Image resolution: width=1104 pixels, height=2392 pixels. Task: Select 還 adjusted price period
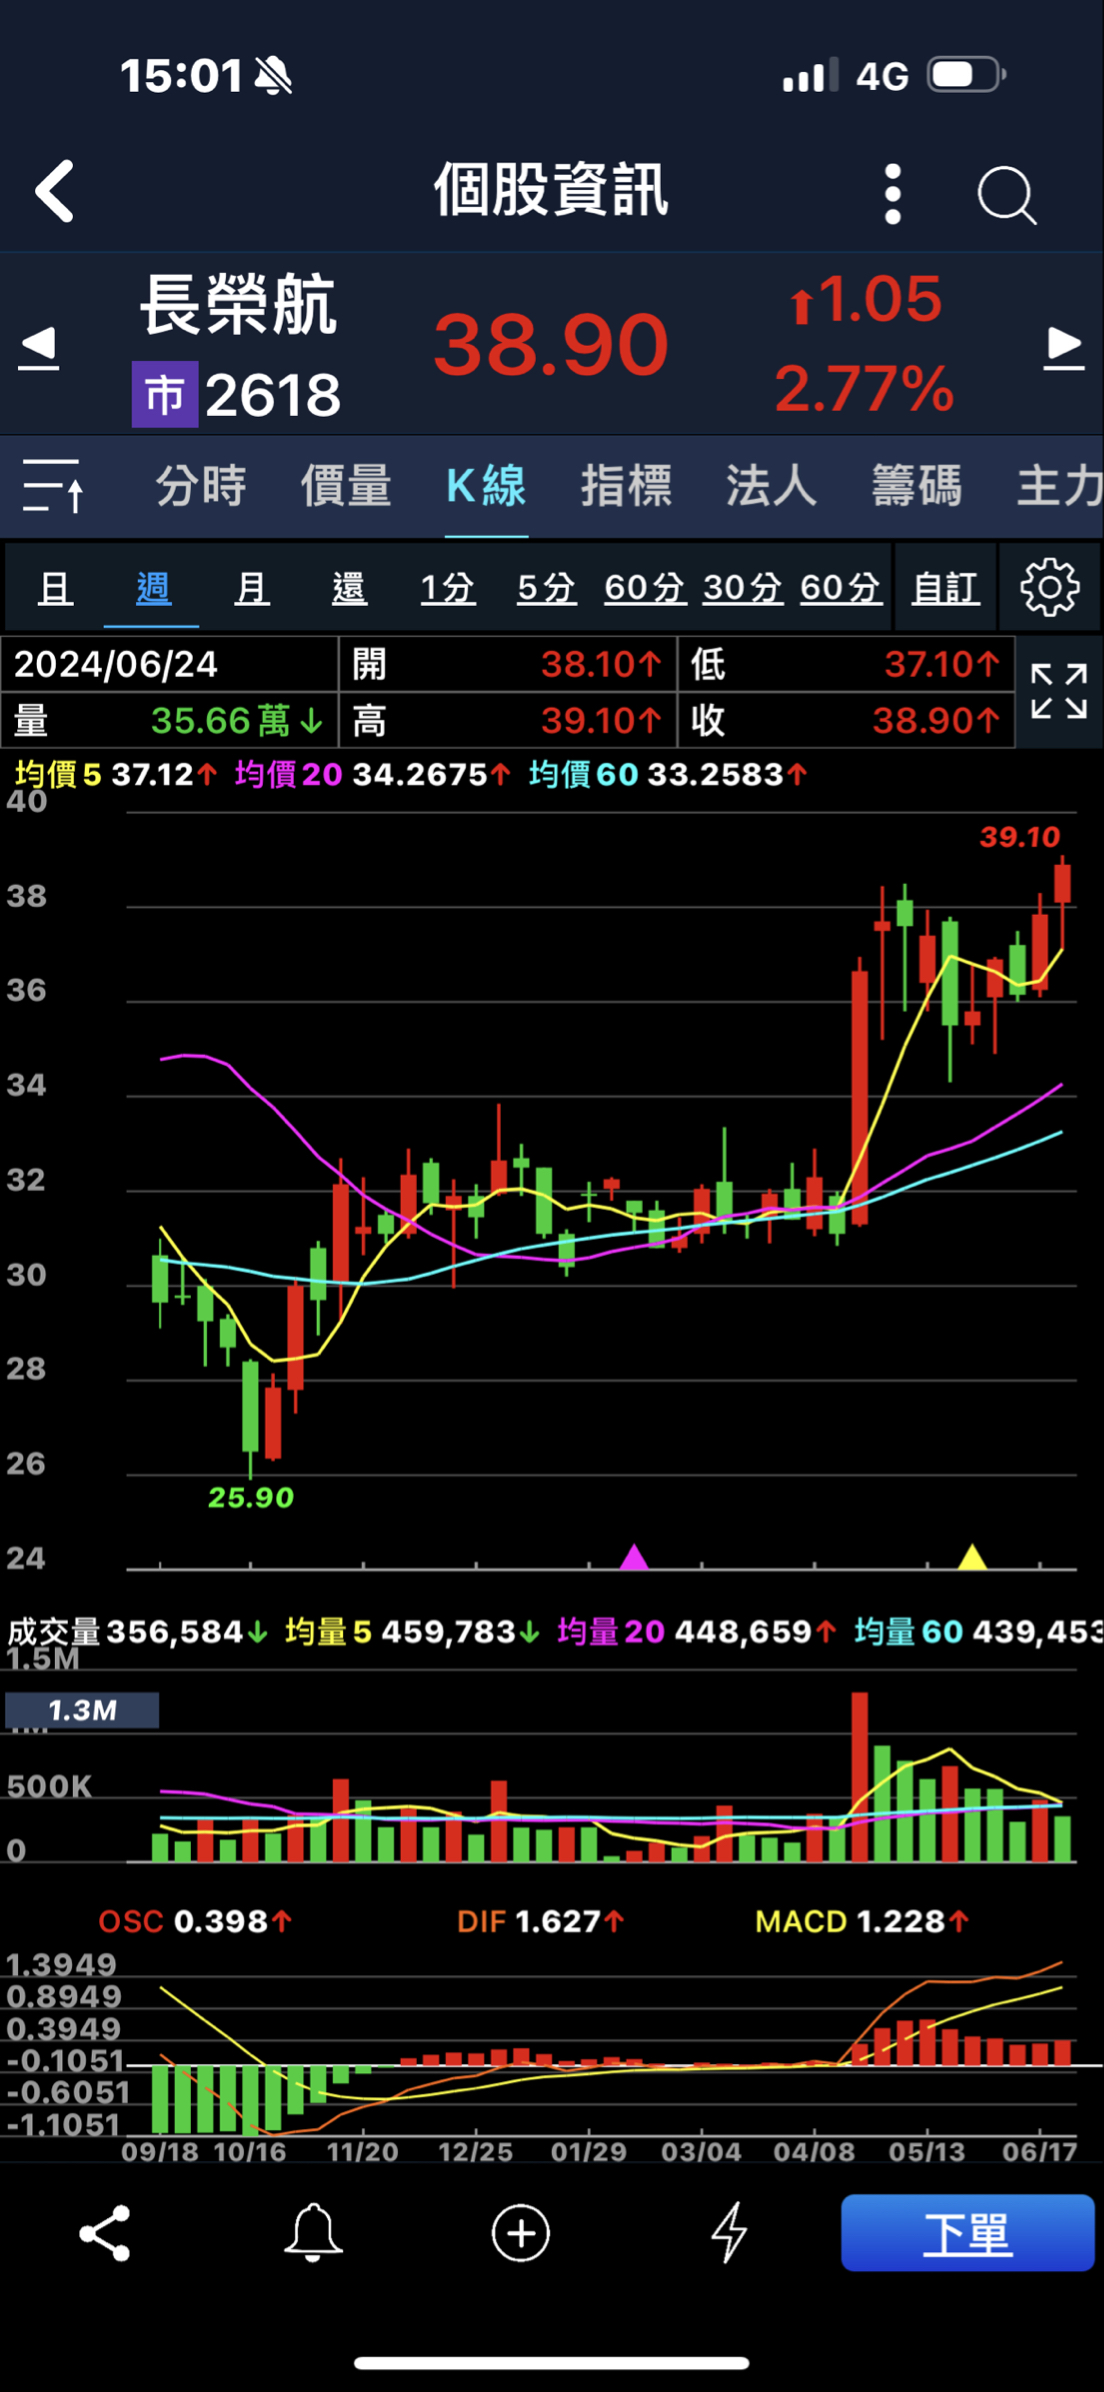point(349,588)
